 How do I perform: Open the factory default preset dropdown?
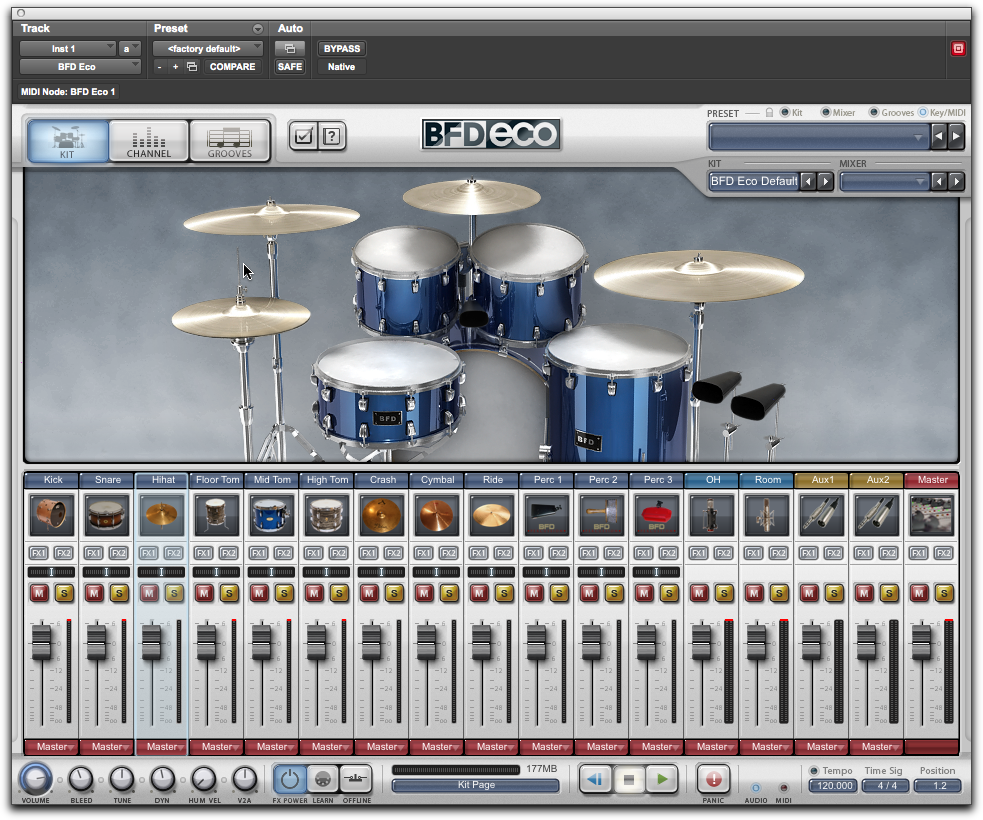[x=208, y=48]
